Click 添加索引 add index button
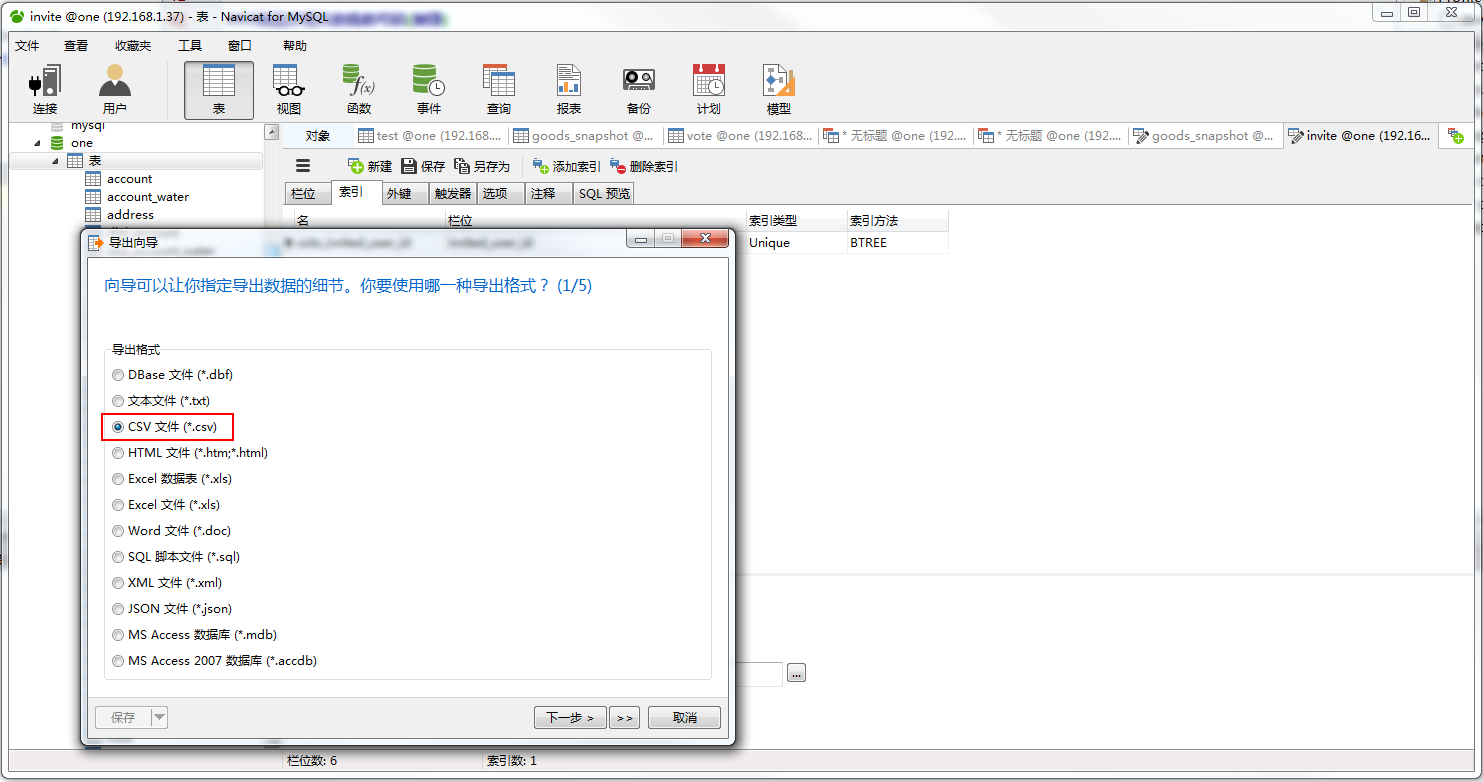The image size is (1483, 782). coord(566,166)
